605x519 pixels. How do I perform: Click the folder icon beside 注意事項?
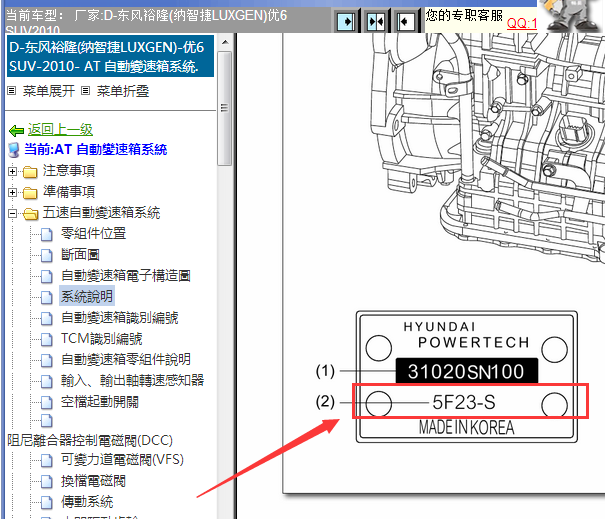tap(30, 172)
